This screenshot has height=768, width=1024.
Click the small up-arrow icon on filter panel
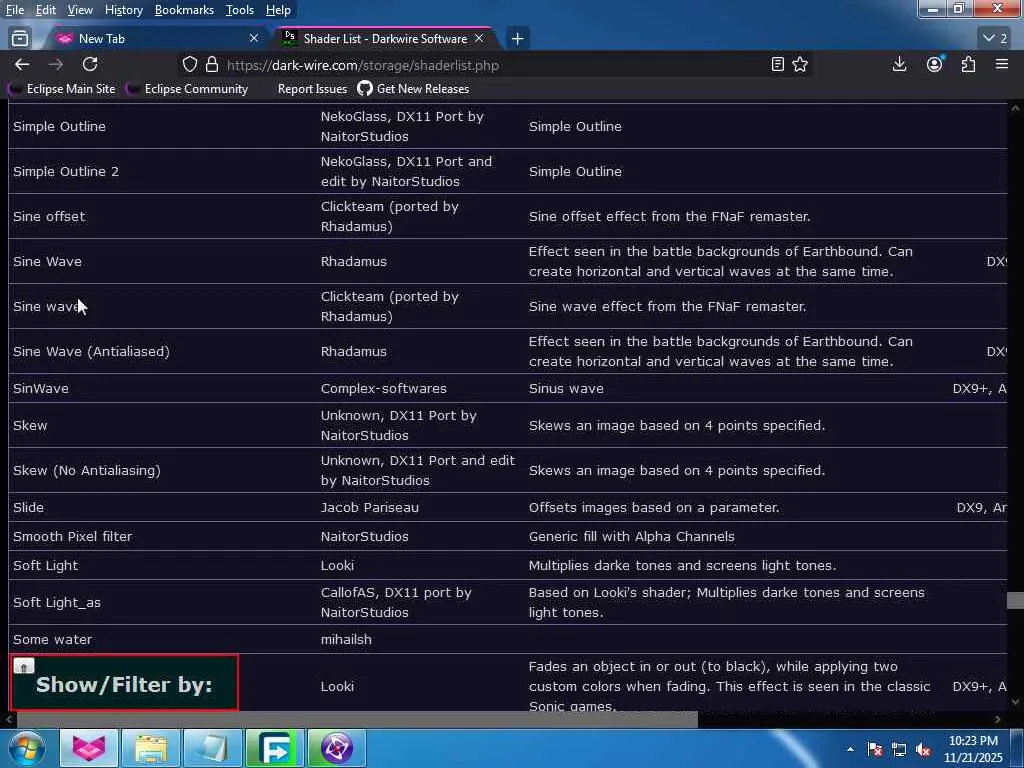pyautogui.click(x=24, y=666)
